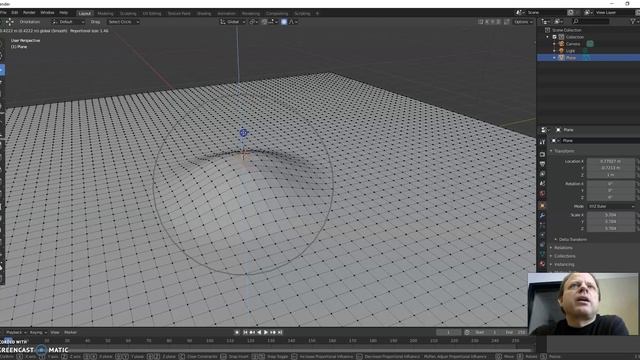640x360 pixels.
Task: Disable proportional editing toggle
Action: tap(284, 22)
